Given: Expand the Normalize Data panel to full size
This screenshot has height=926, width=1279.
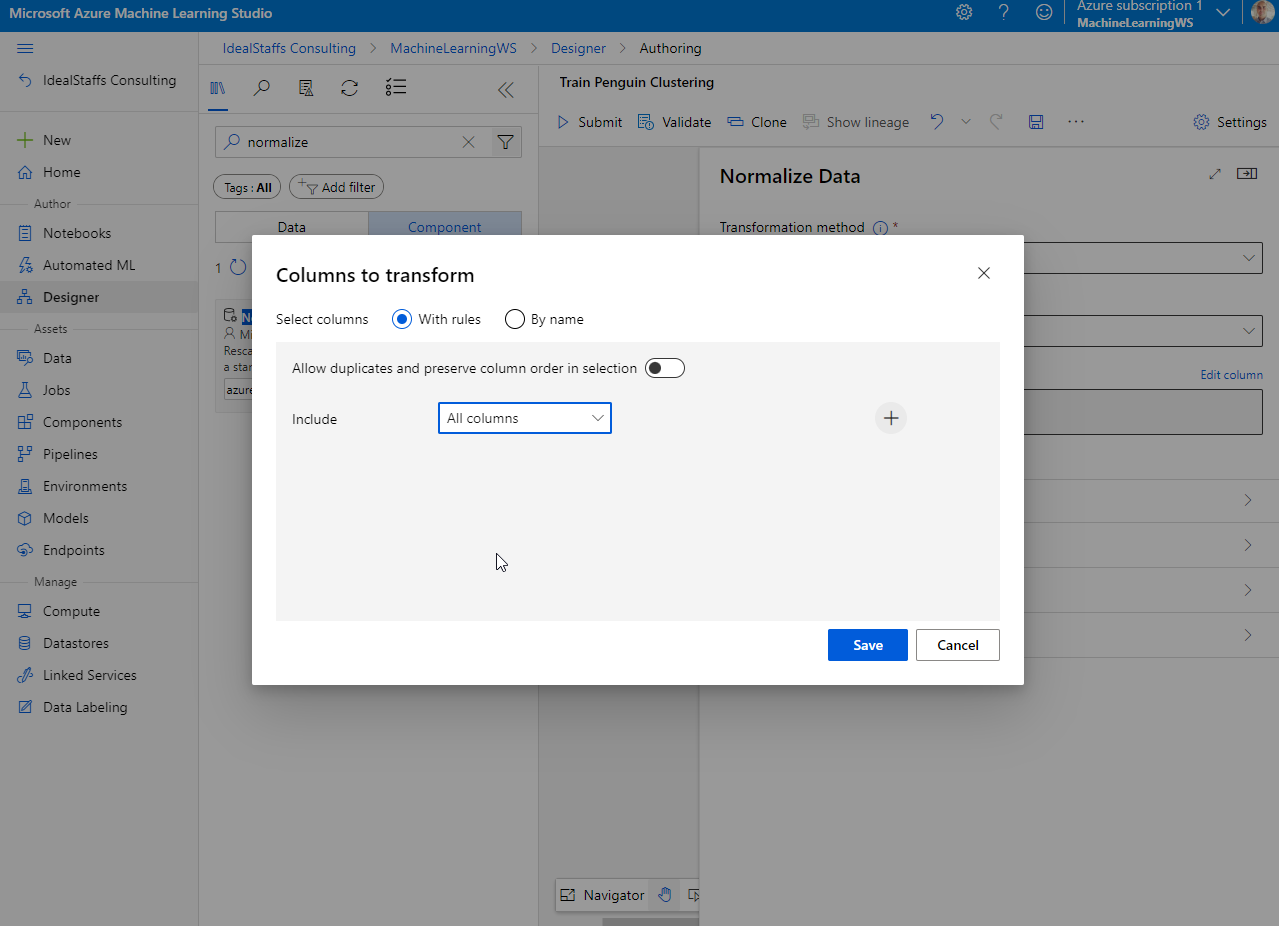Looking at the screenshot, I should point(1215,174).
